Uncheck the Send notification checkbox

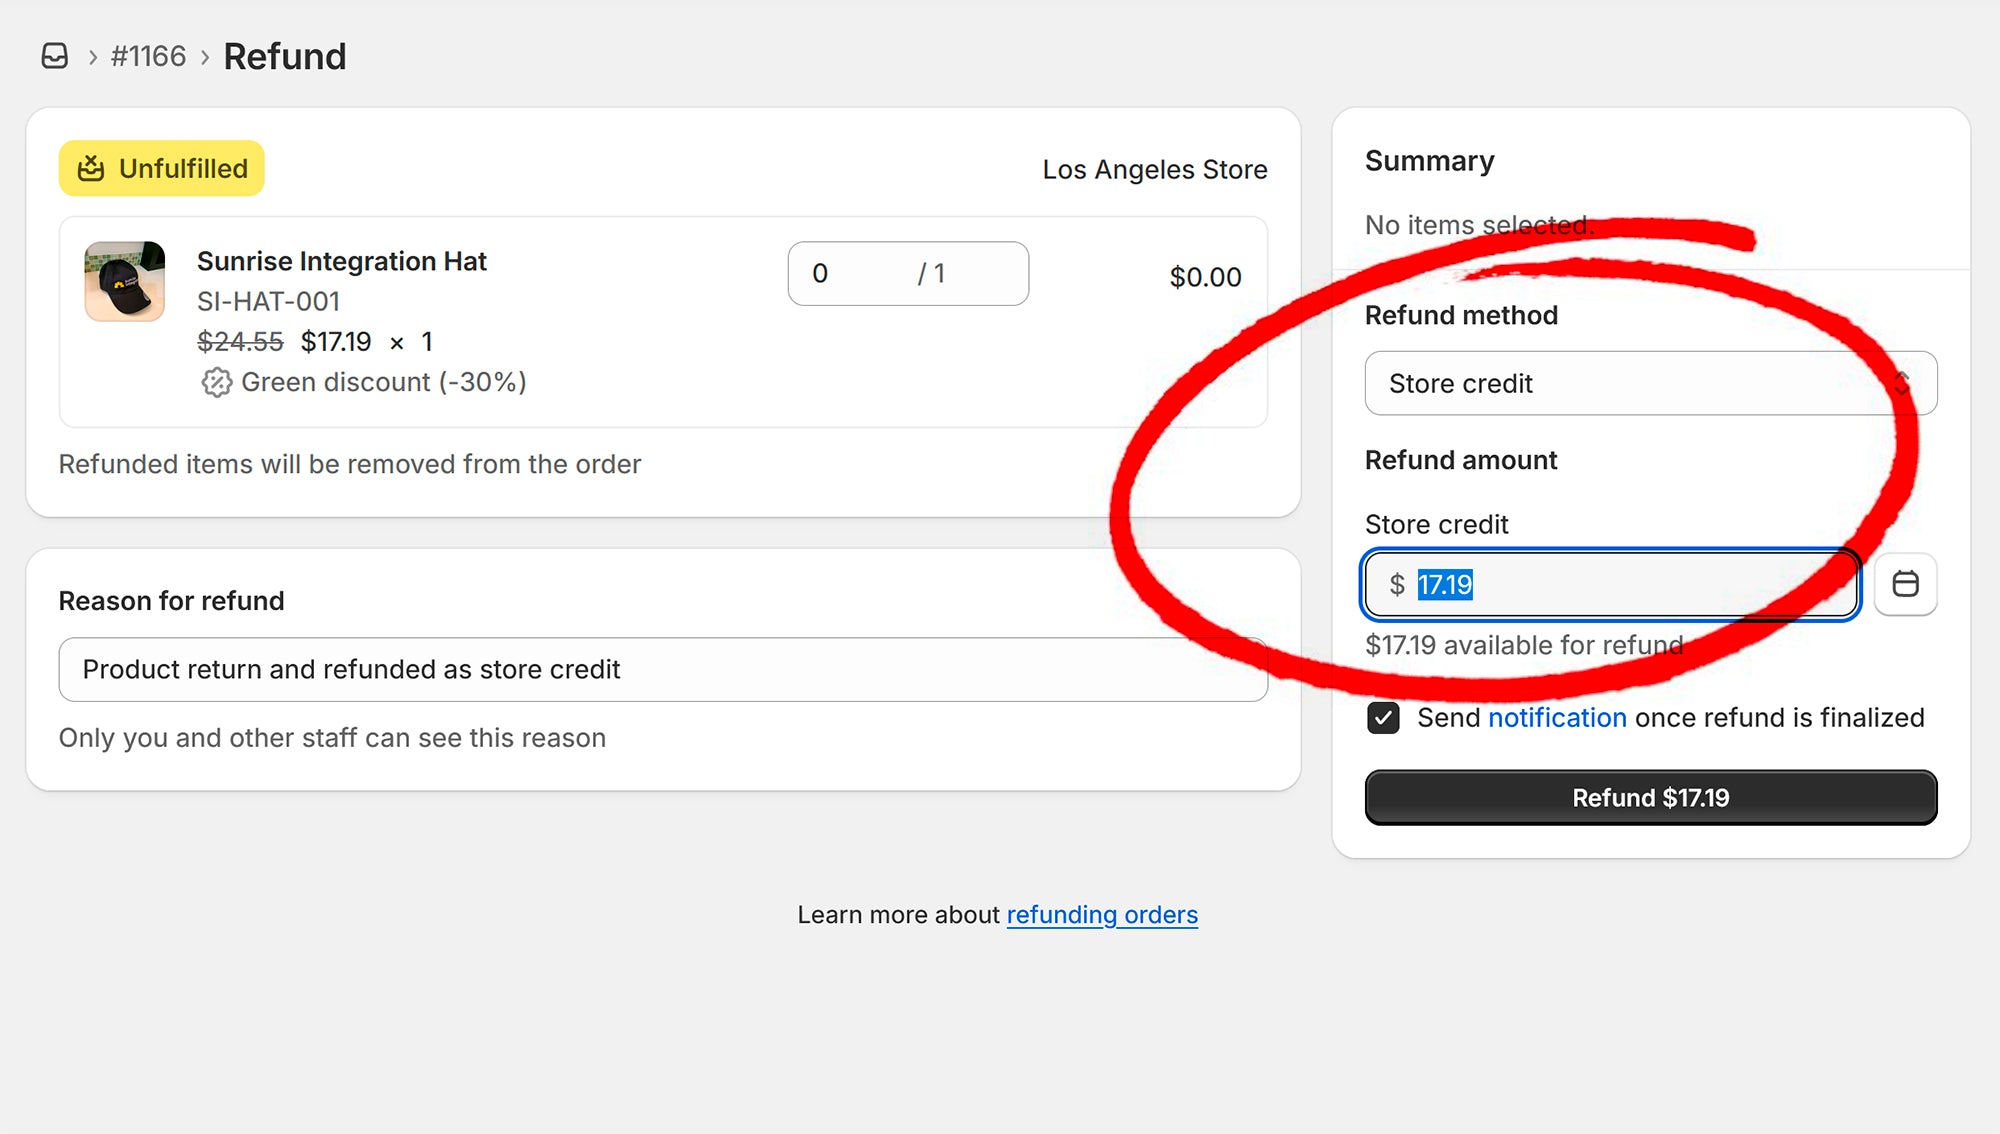click(1383, 718)
